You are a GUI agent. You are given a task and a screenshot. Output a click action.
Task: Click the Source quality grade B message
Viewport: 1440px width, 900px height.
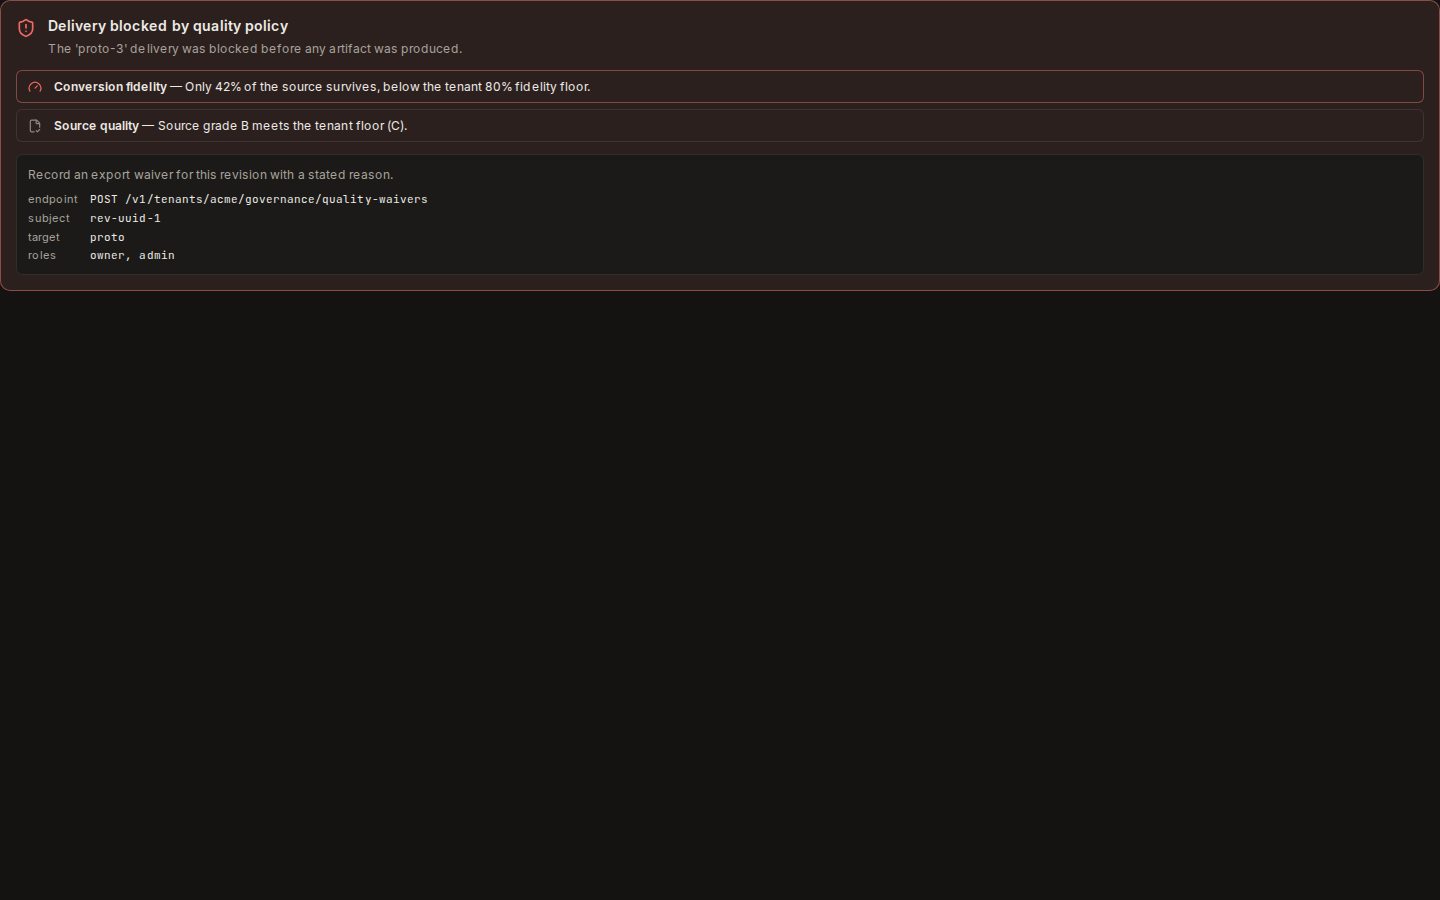(x=231, y=126)
